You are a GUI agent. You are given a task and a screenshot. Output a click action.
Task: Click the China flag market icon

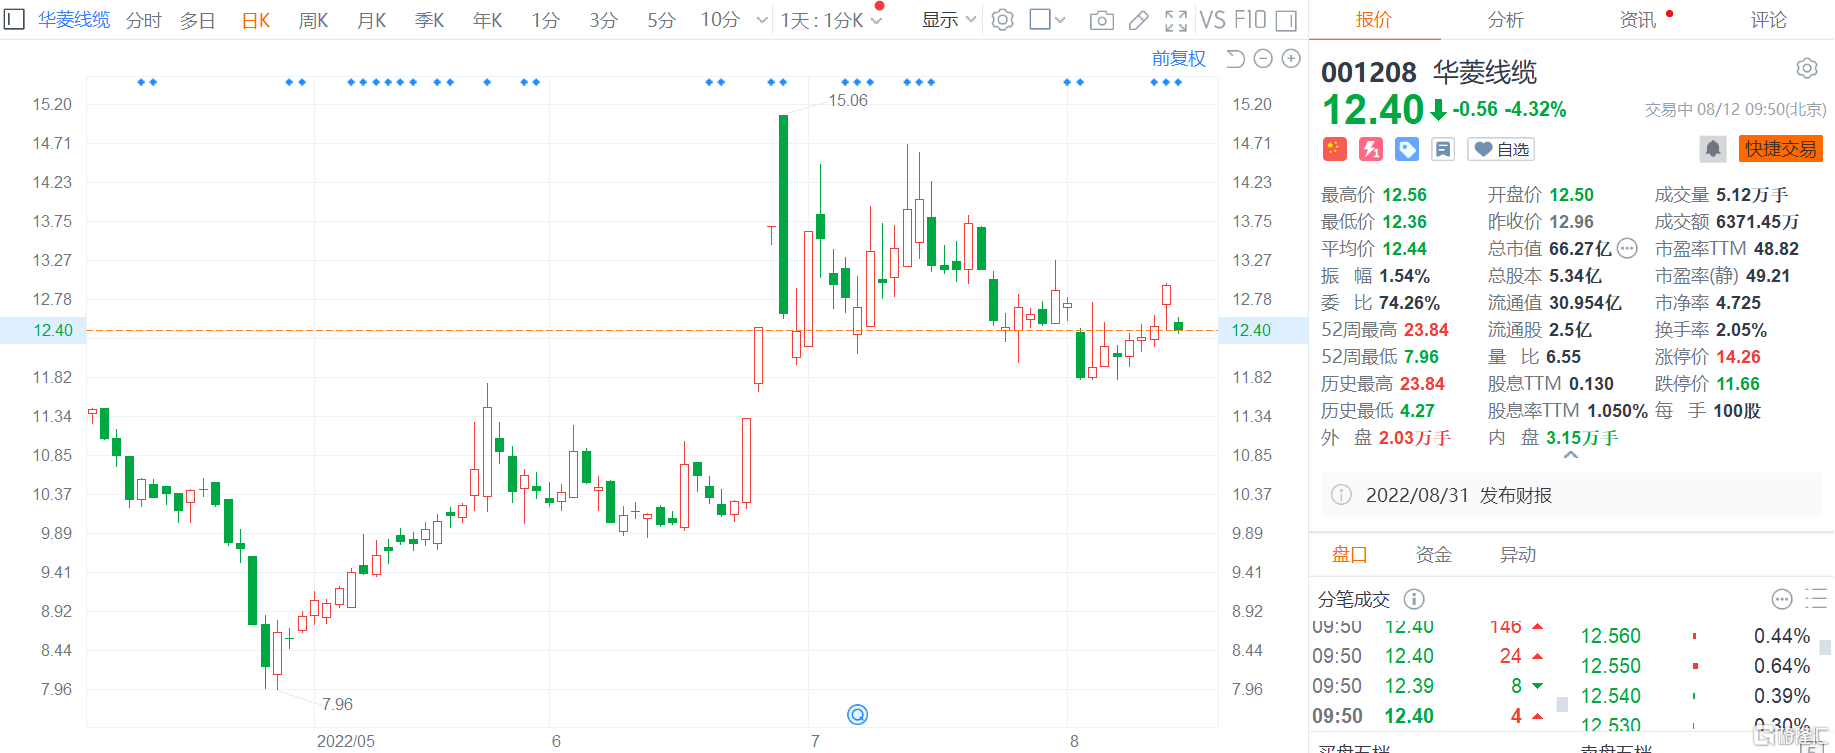[x=1335, y=149]
